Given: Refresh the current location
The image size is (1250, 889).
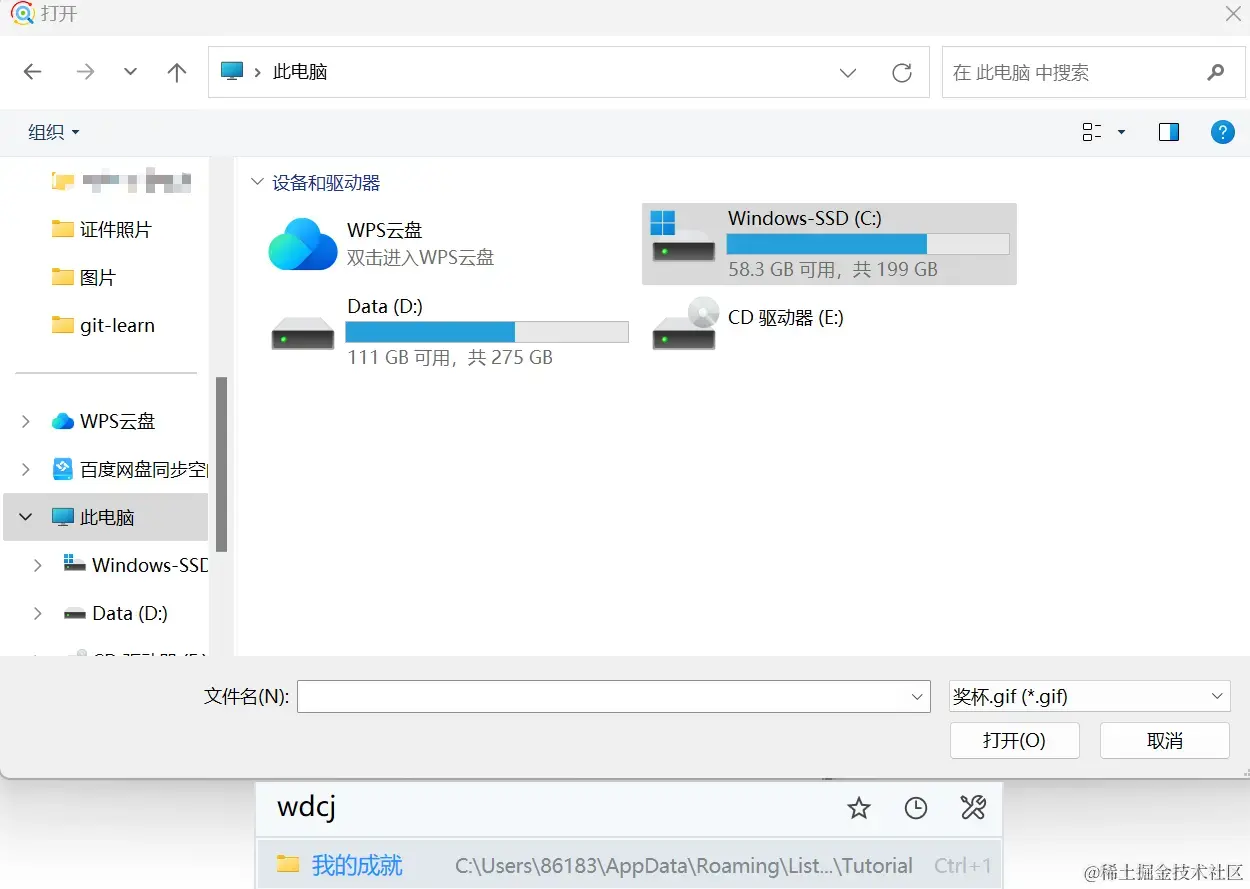Looking at the screenshot, I should point(902,73).
